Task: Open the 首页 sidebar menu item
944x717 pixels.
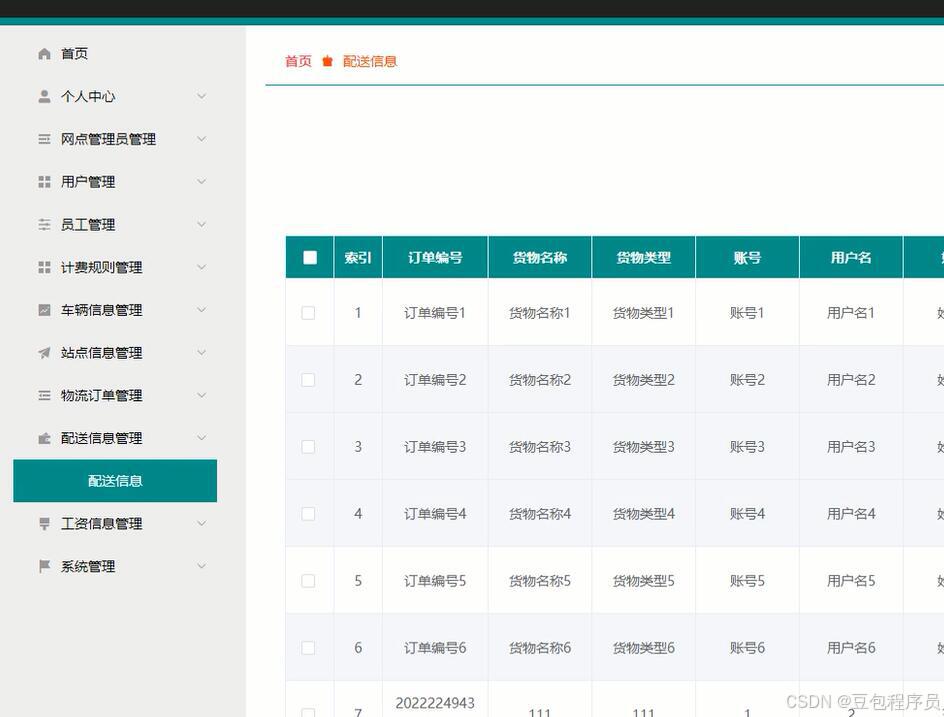Action: pyautogui.click(x=115, y=54)
